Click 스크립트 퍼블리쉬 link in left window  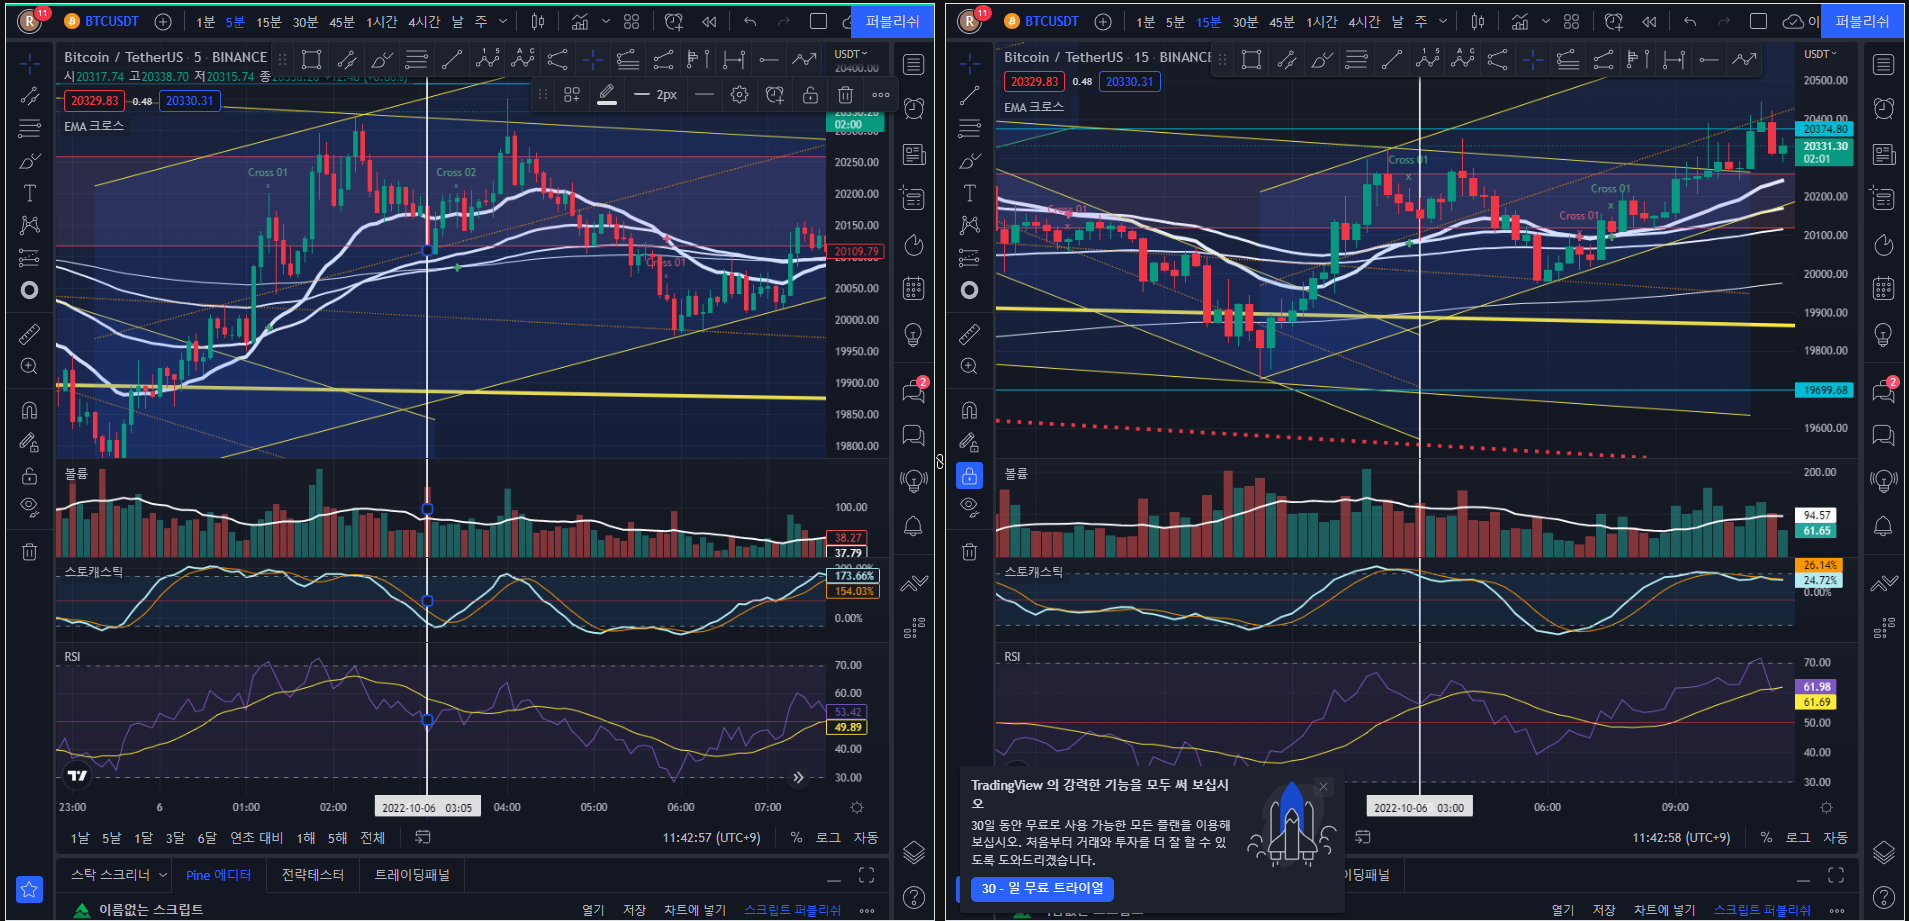tap(793, 910)
